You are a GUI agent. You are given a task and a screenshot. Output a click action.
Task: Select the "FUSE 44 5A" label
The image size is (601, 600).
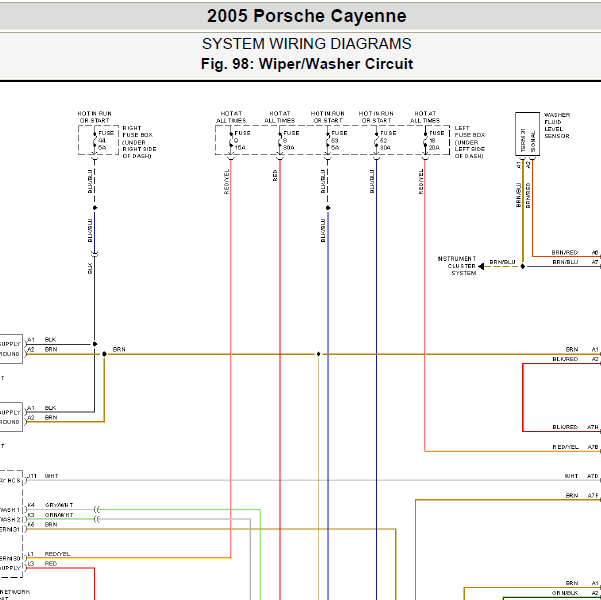coord(106,140)
